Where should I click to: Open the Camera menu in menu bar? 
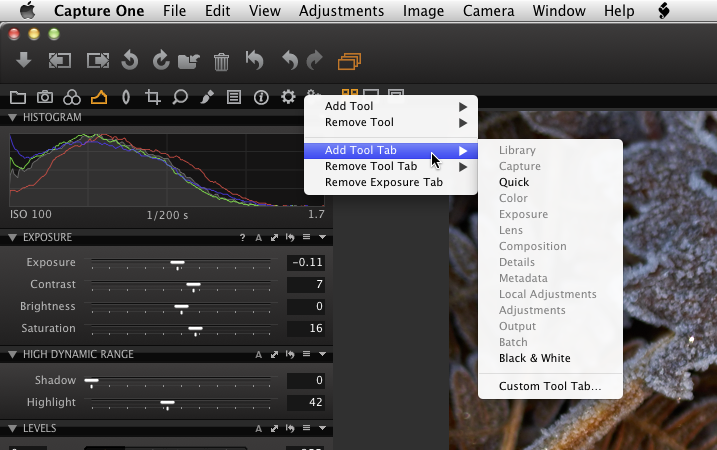click(488, 11)
